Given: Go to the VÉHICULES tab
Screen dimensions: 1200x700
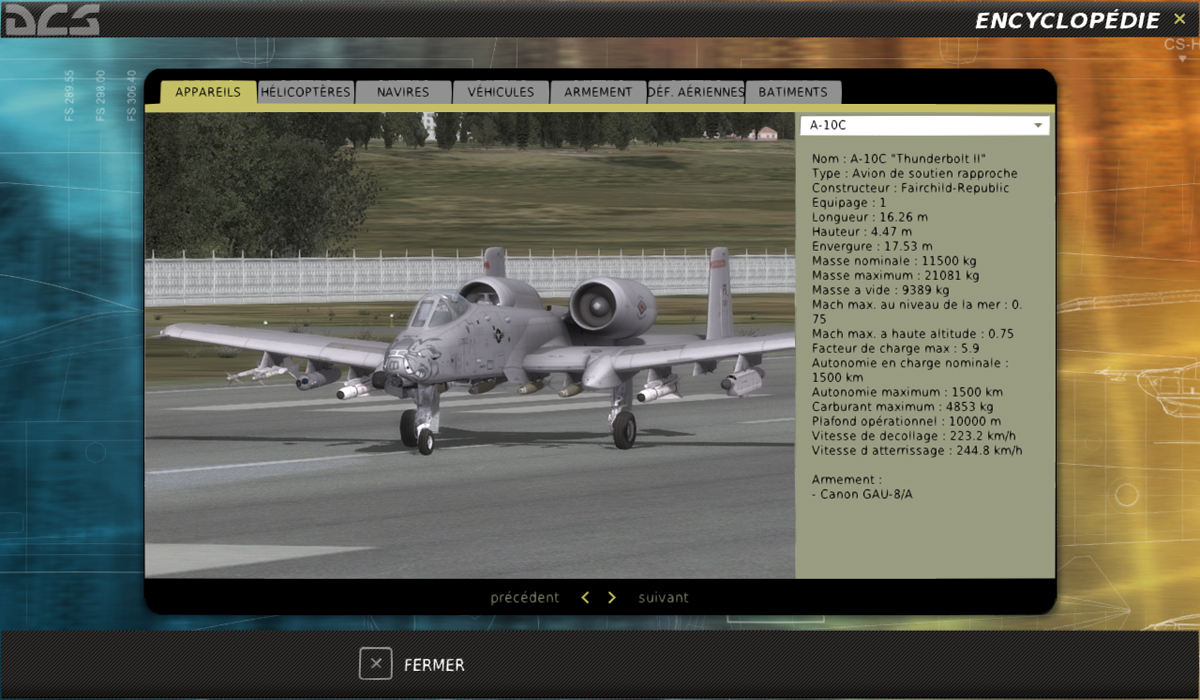Looking at the screenshot, I should point(501,92).
